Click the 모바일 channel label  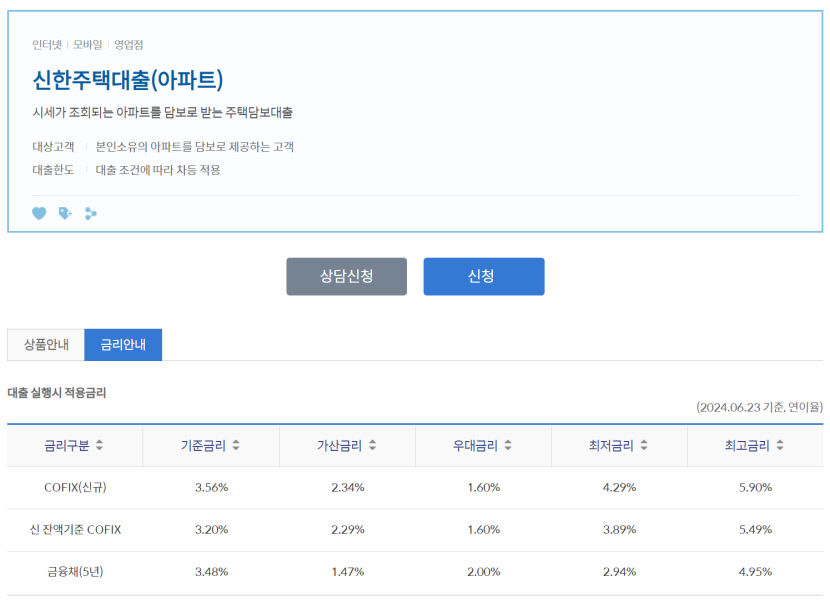point(88,44)
